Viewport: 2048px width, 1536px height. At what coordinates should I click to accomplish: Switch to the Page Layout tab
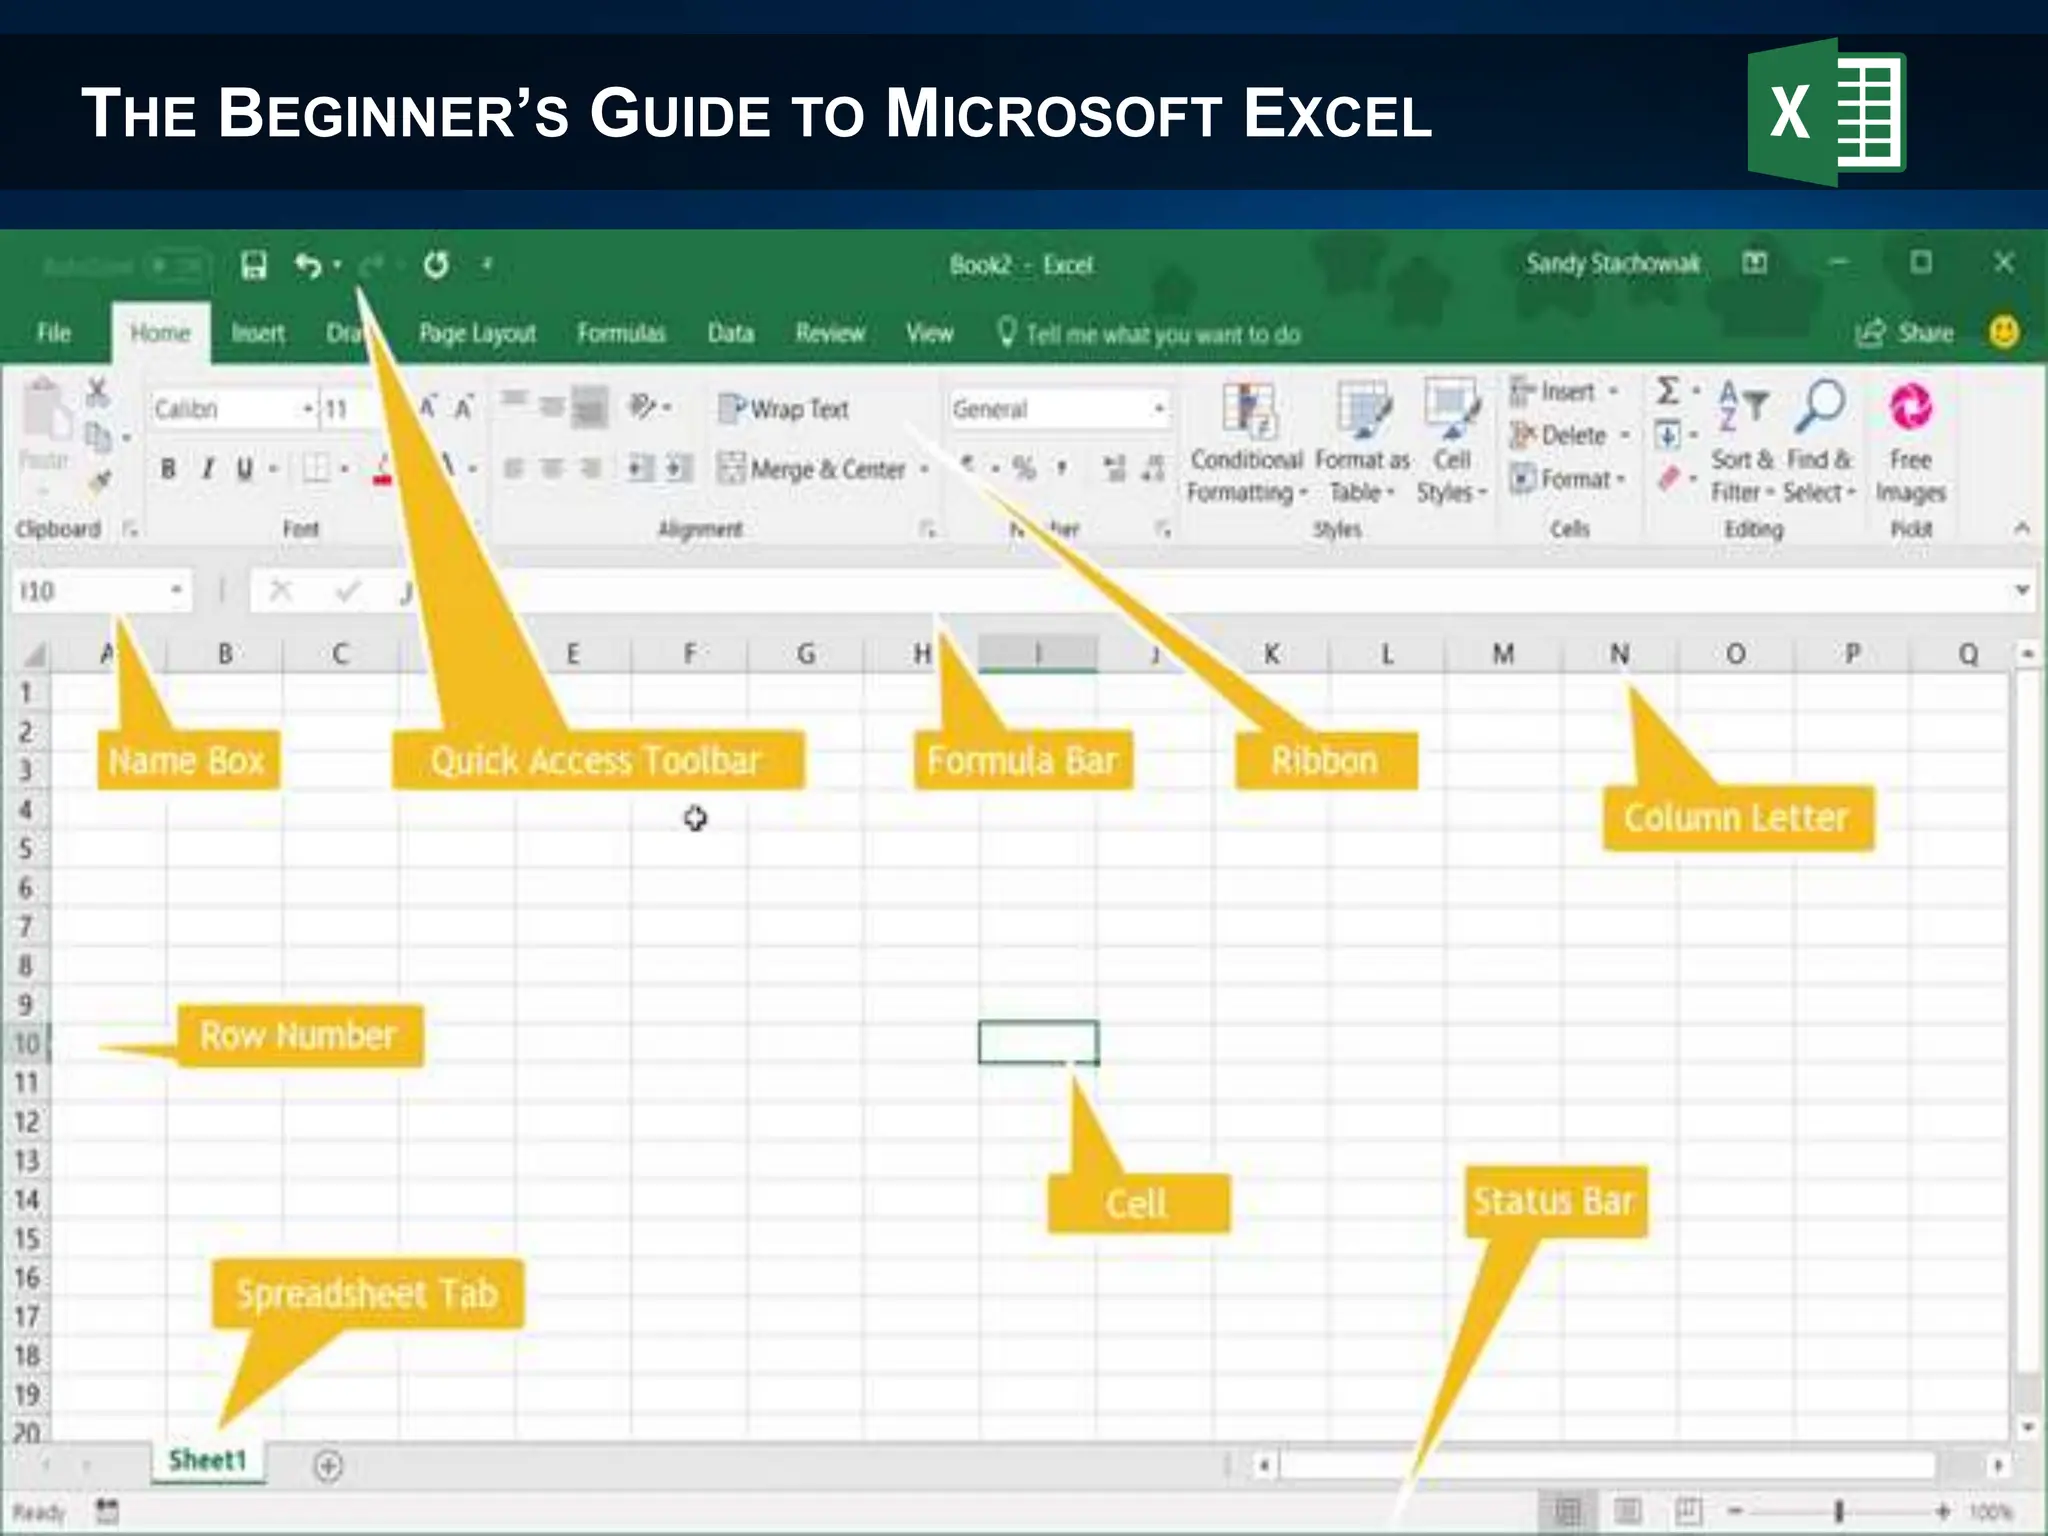click(477, 333)
